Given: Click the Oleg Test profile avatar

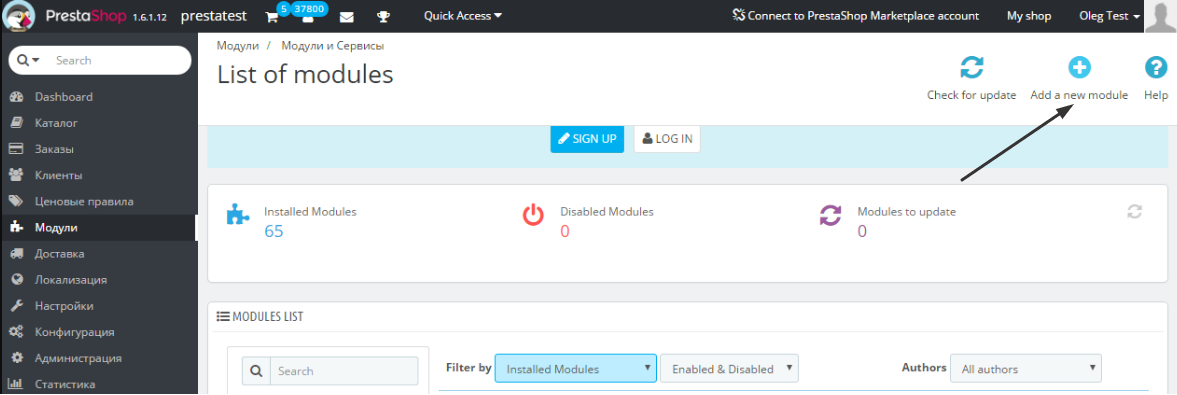Looking at the screenshot, I should point(1161,17).
